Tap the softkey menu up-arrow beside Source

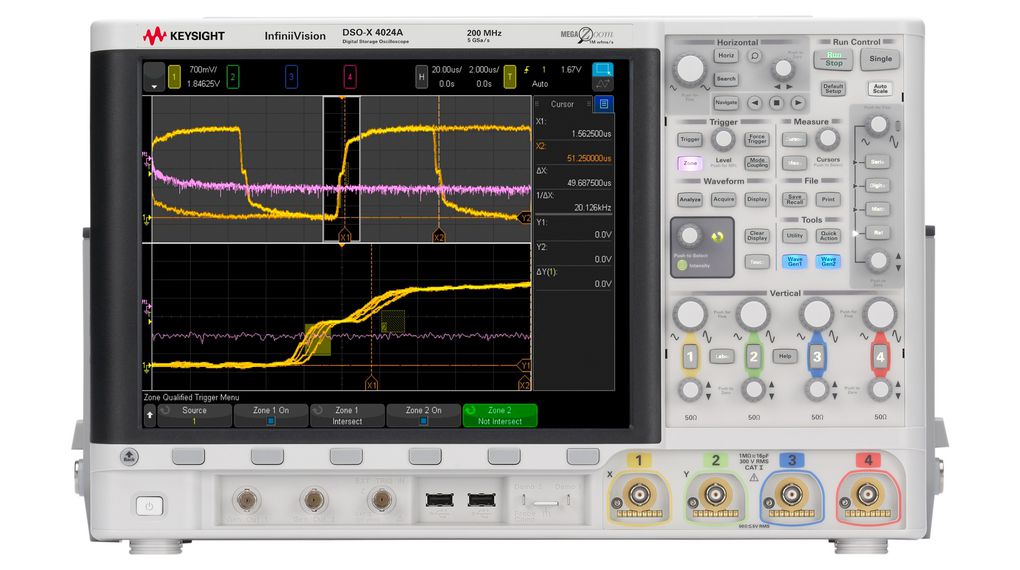[x=150, y=415]
